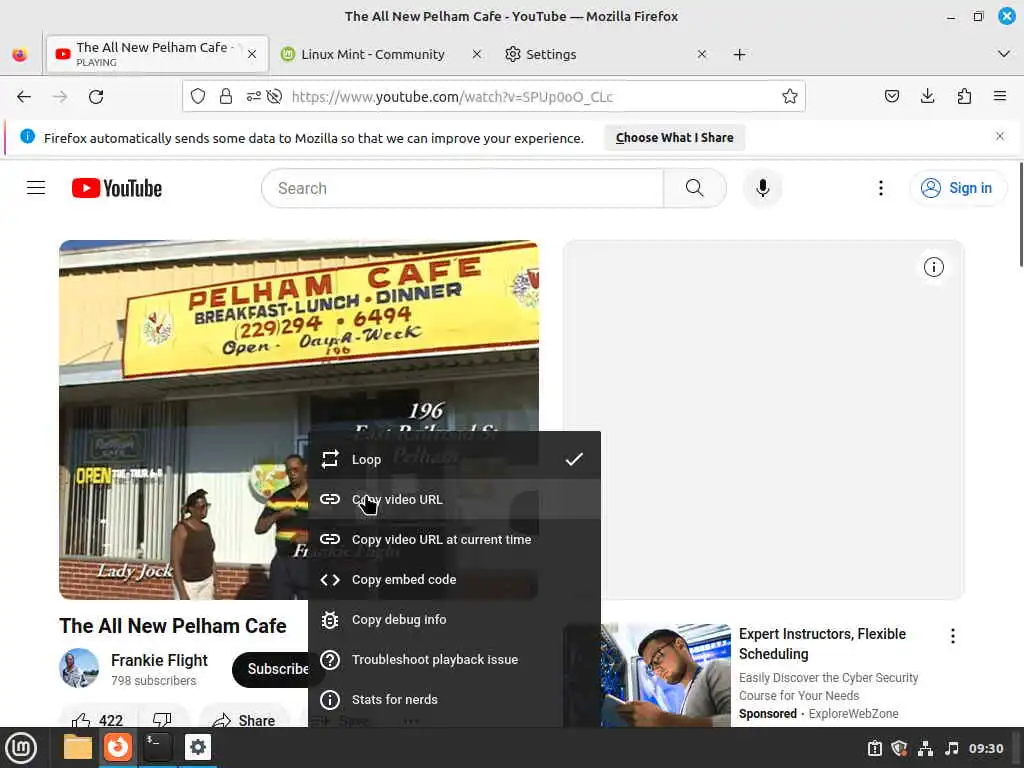Open ad info circle icon
This screenshot has width=1024, height=768.
coord(934,266)
